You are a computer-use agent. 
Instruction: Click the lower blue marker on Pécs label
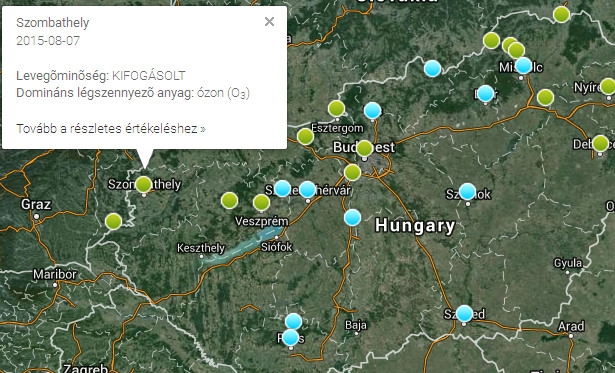click(291, 337)
